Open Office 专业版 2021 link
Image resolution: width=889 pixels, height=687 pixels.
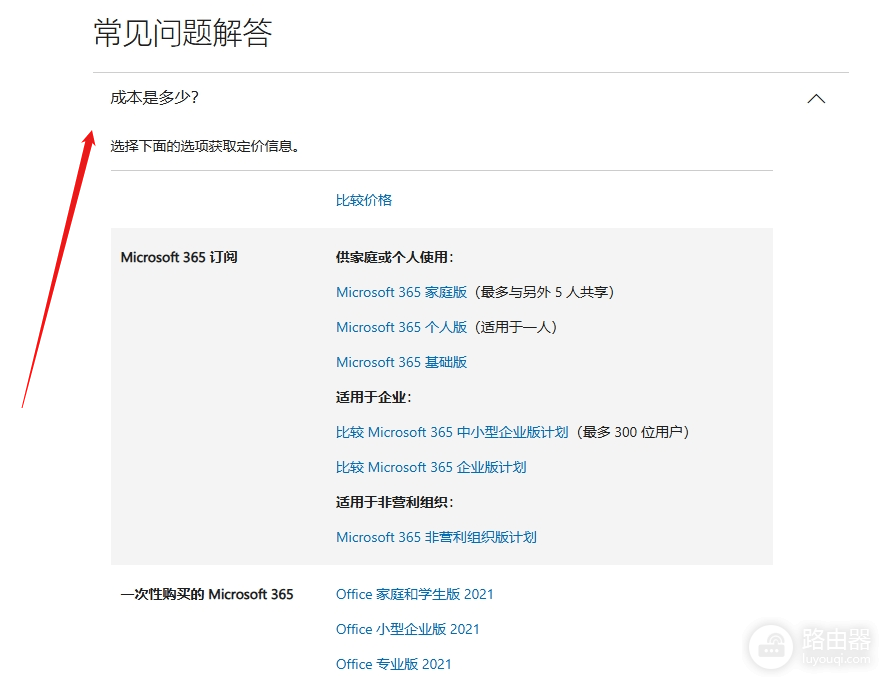[393, 664]
